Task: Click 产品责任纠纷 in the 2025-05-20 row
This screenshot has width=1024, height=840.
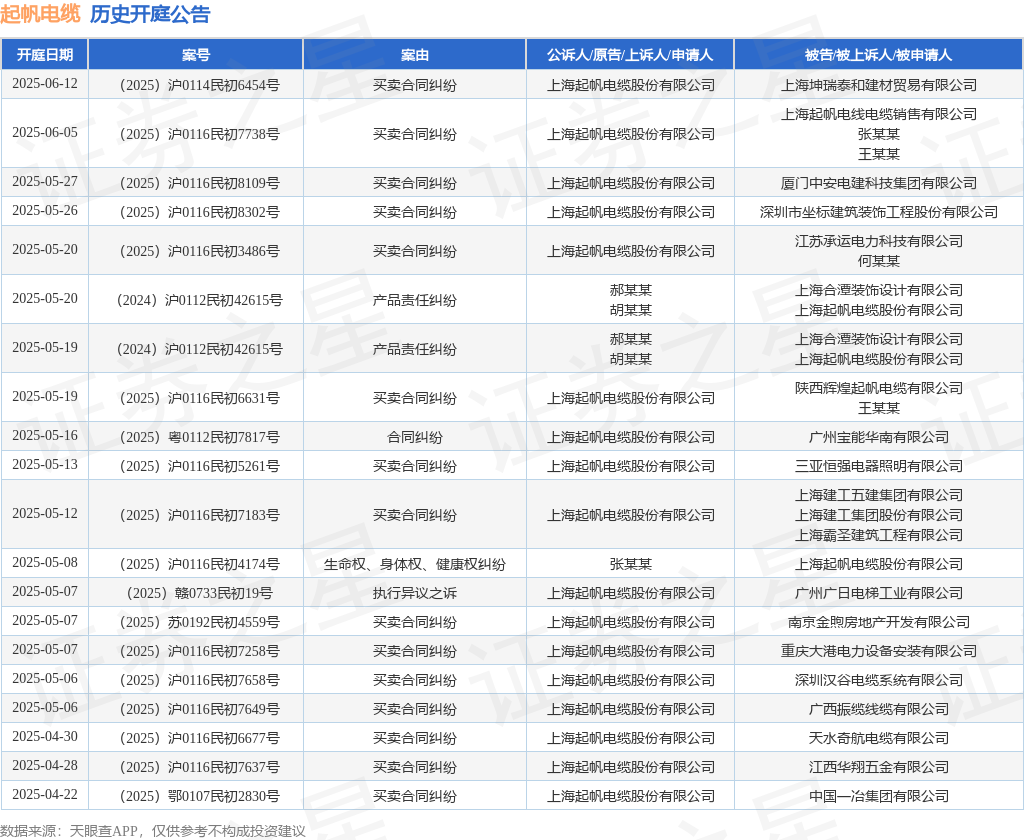Action: [415, 300]
